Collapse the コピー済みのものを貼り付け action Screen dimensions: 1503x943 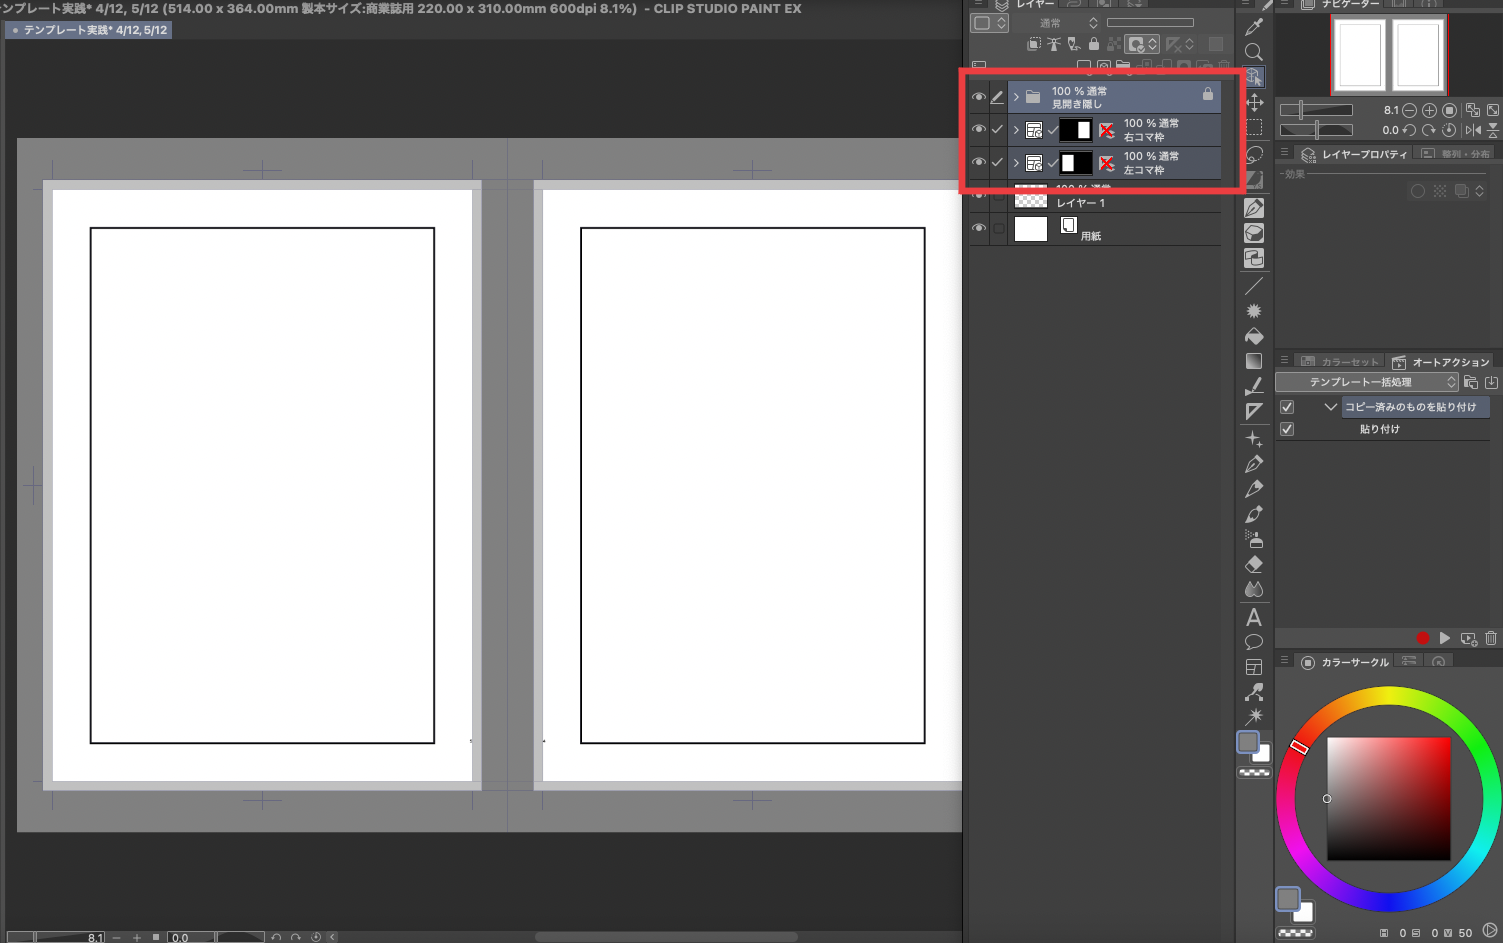click(x=1330, y=407)
